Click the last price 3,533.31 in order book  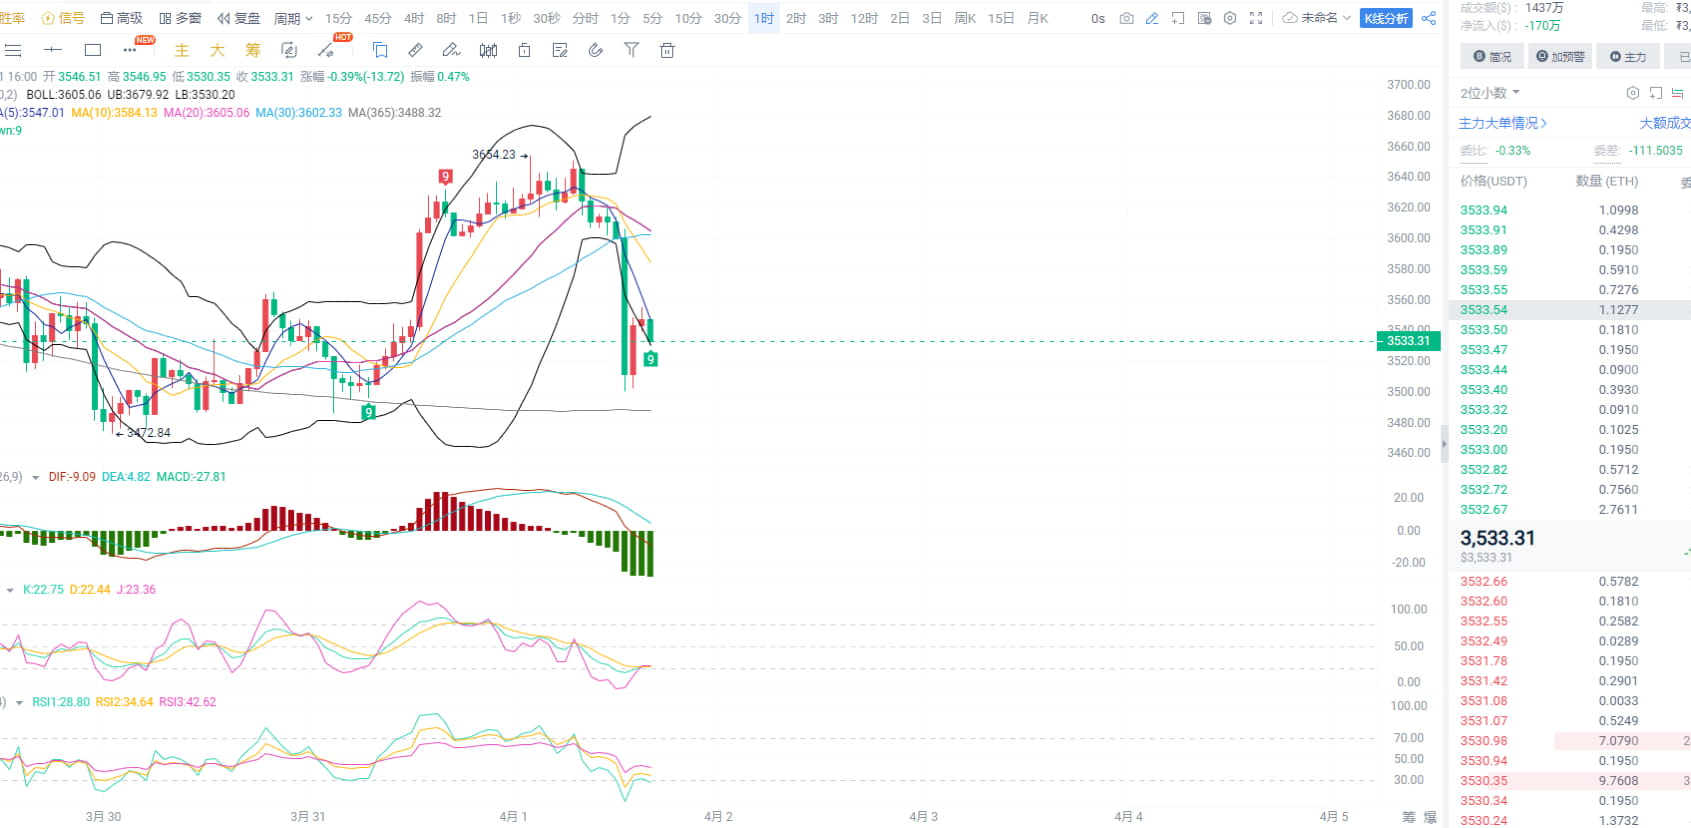tap(1497, 538)
